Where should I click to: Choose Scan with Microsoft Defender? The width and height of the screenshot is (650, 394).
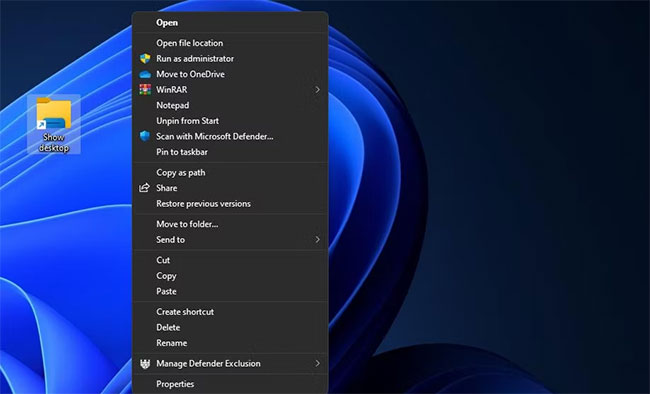coord(230,136)
